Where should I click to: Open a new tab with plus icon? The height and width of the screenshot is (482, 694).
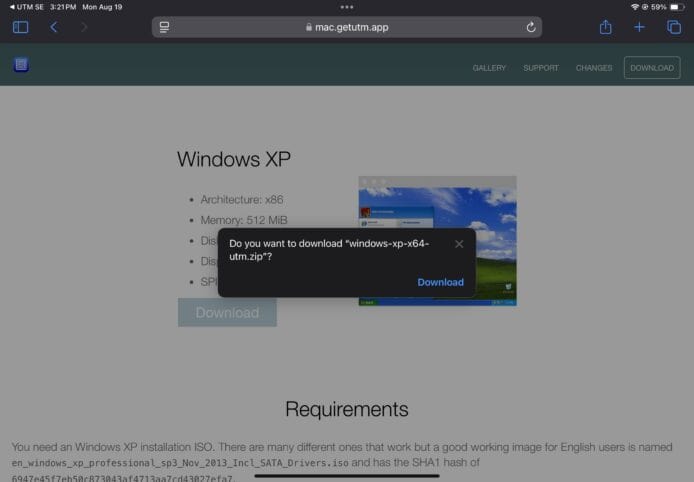[x=639, y=27]
